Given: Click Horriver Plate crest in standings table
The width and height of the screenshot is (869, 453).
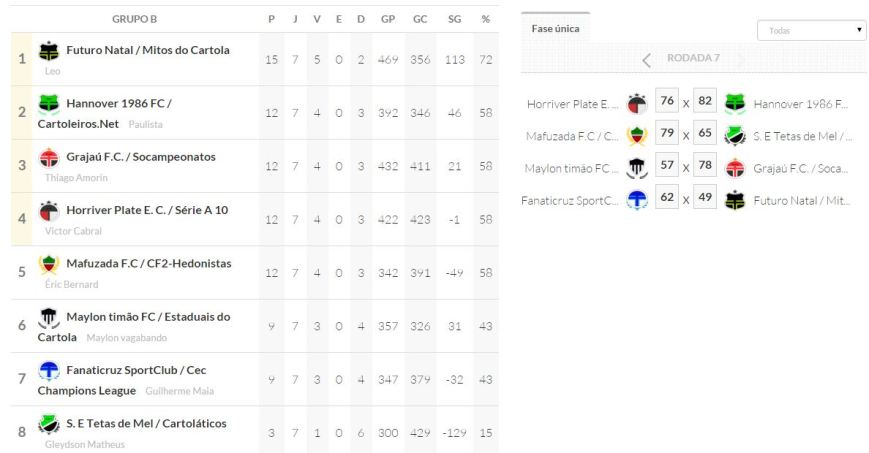Looking at the screenshot, I should (49, 210).
